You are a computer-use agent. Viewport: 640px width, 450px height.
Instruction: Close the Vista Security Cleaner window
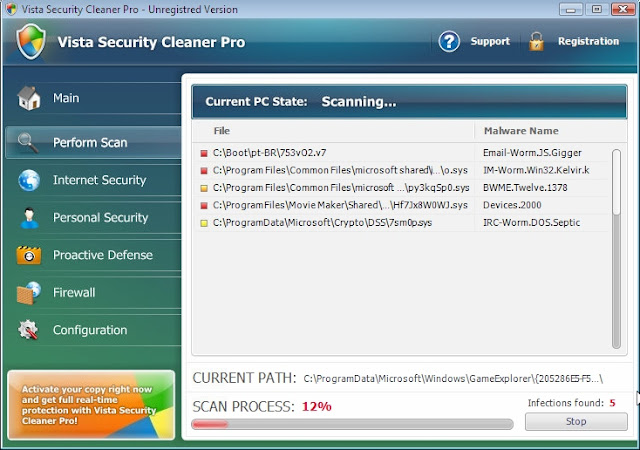click(x=623, y=9)
